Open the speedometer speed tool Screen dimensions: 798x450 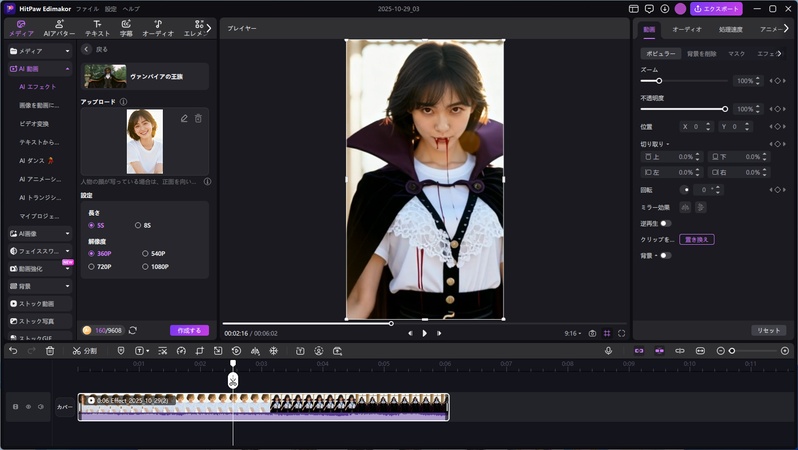click(181, 351)
